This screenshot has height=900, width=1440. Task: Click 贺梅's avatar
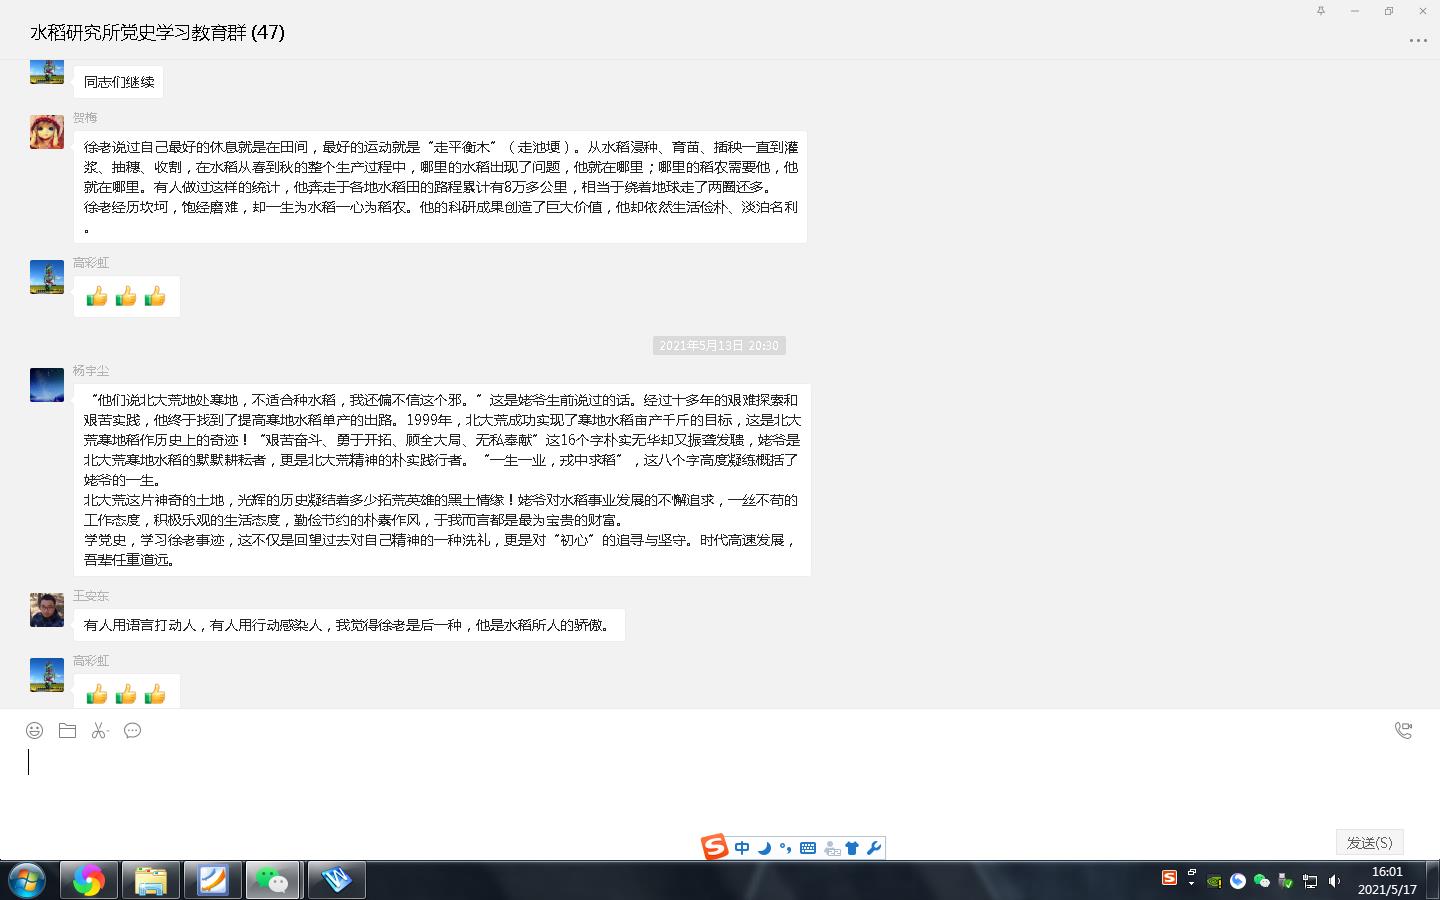coord(47,132)
